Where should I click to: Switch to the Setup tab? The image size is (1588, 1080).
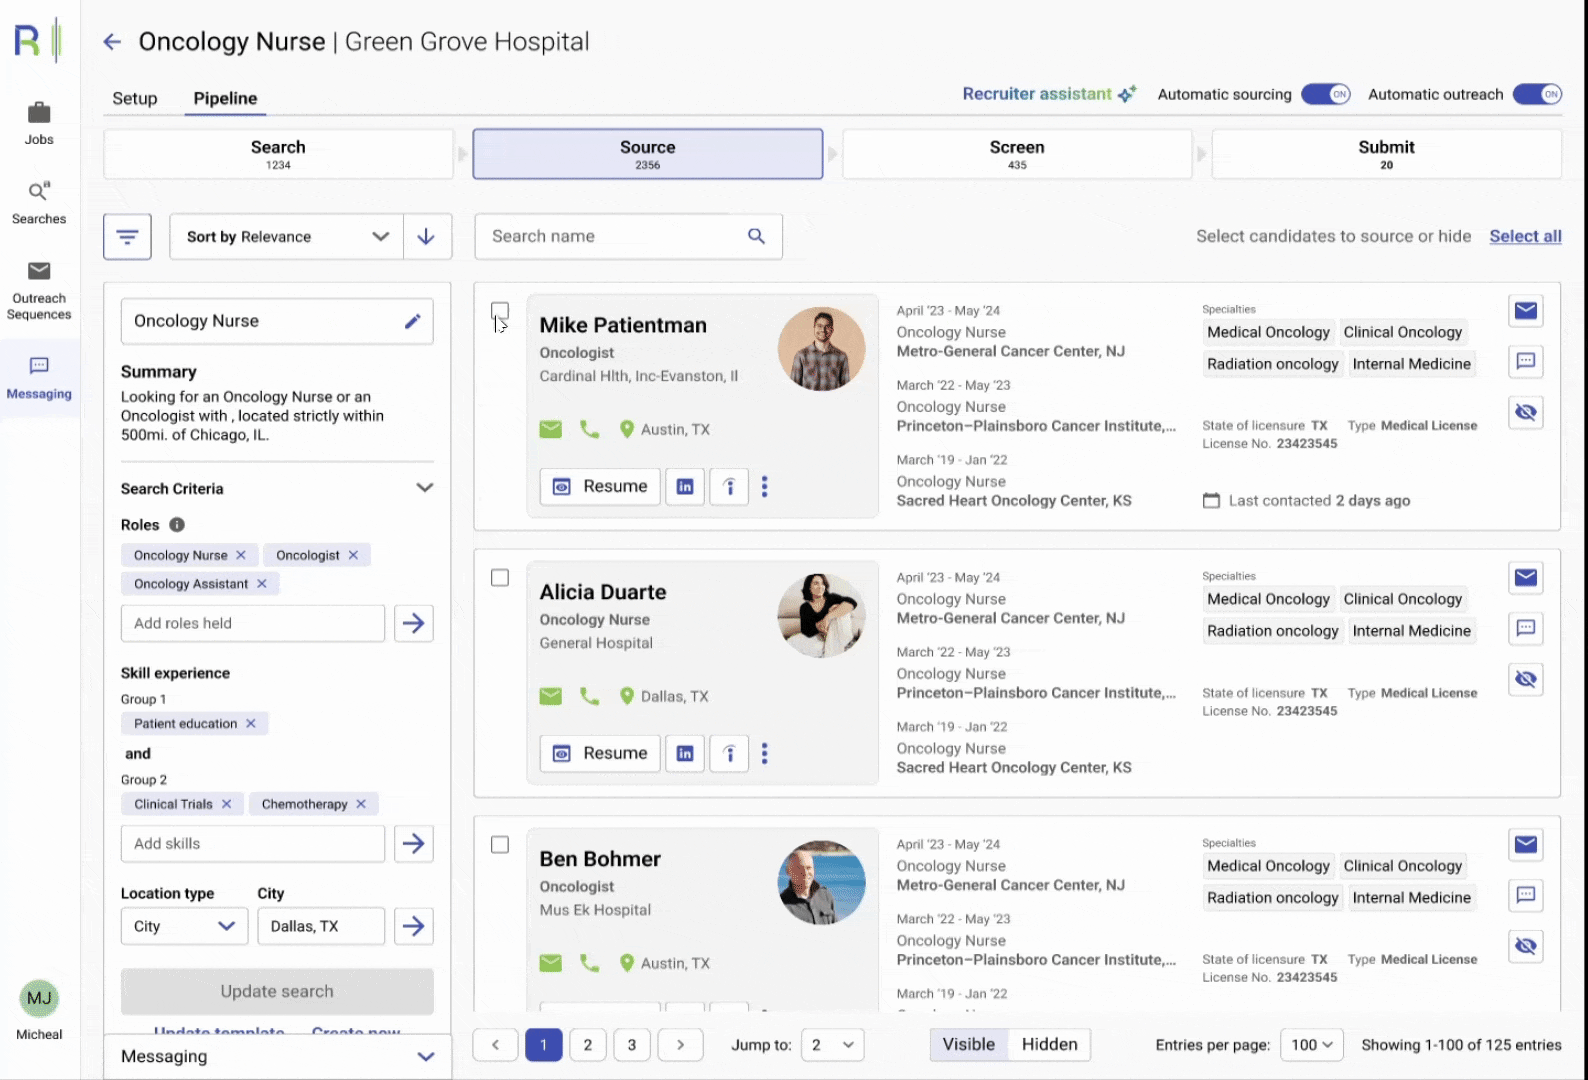[x=135, y=98]
